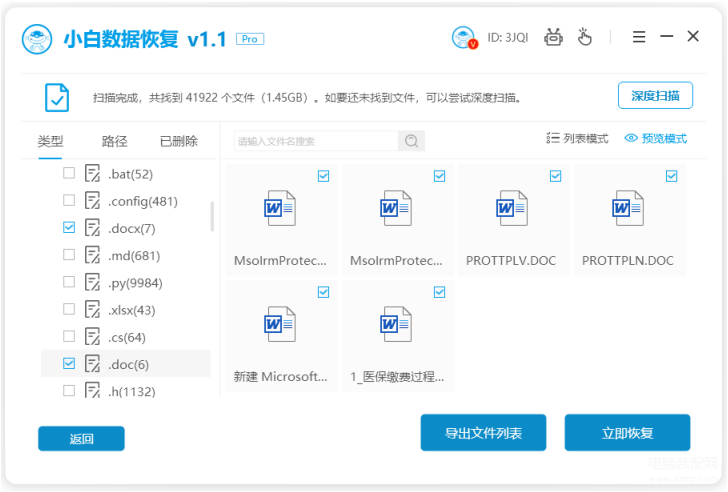Click the .bat(52) file type icon
The height and width of the screenshot is (492, 728).
click(x=92, y=174)
